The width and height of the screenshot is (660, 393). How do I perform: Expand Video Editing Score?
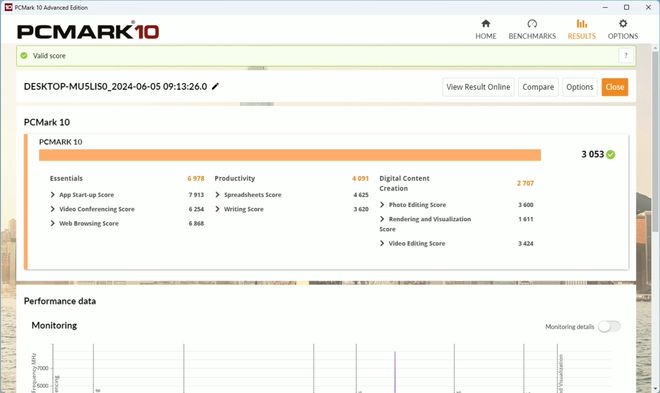[x=382, y=244]
